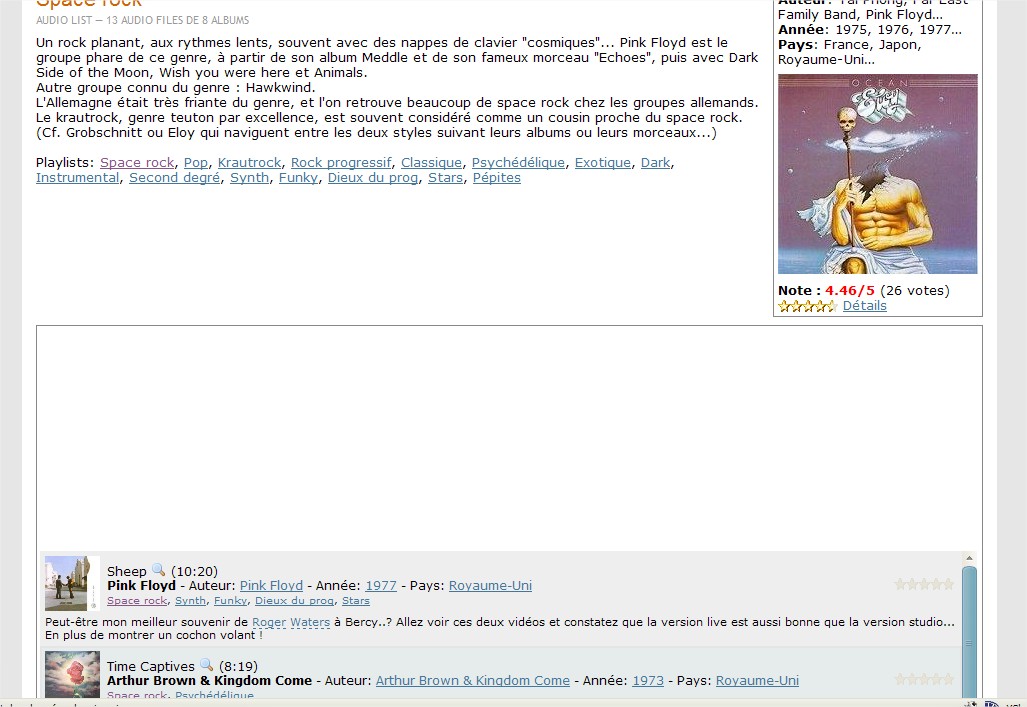Open Arthur Brown & Kingdom Come author link
Viewport: 1027px width, 707px height.
click(x=473, y=681)
